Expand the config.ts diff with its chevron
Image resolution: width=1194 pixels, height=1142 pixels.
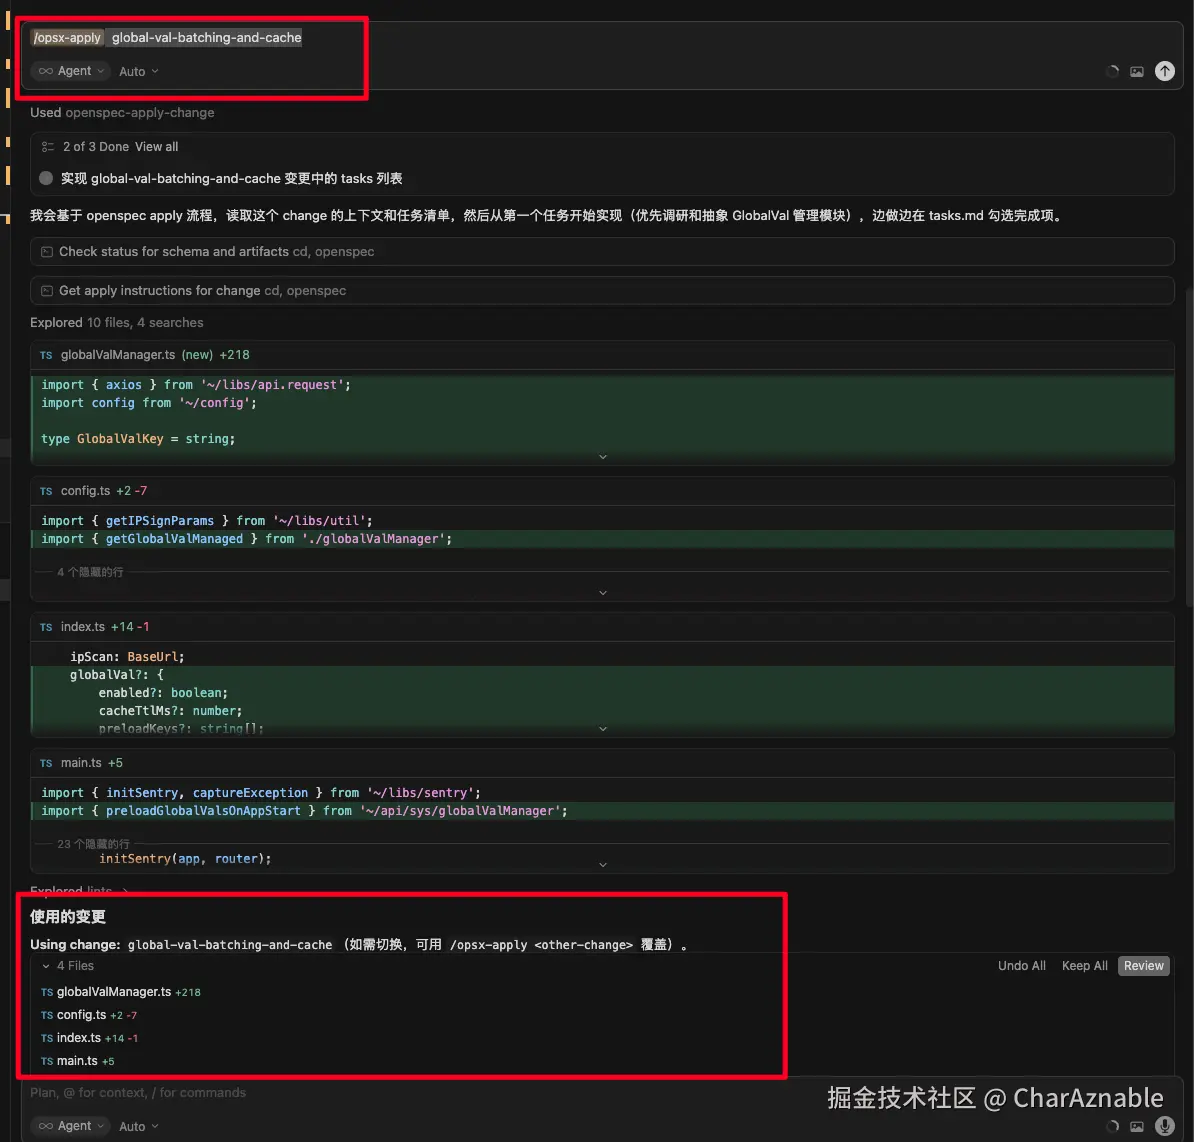(602, 592)
